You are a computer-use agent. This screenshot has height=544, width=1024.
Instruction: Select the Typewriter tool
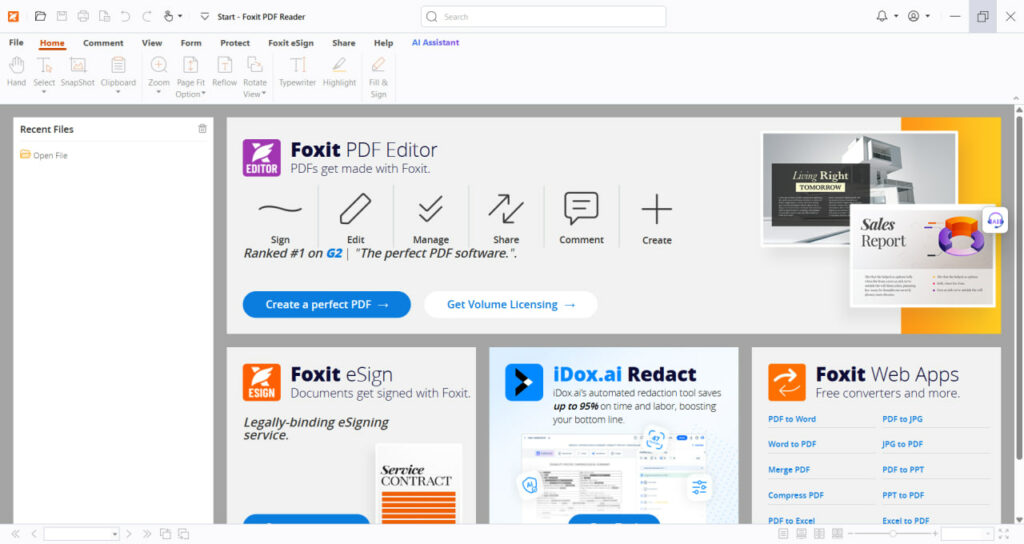pos(297,72)
